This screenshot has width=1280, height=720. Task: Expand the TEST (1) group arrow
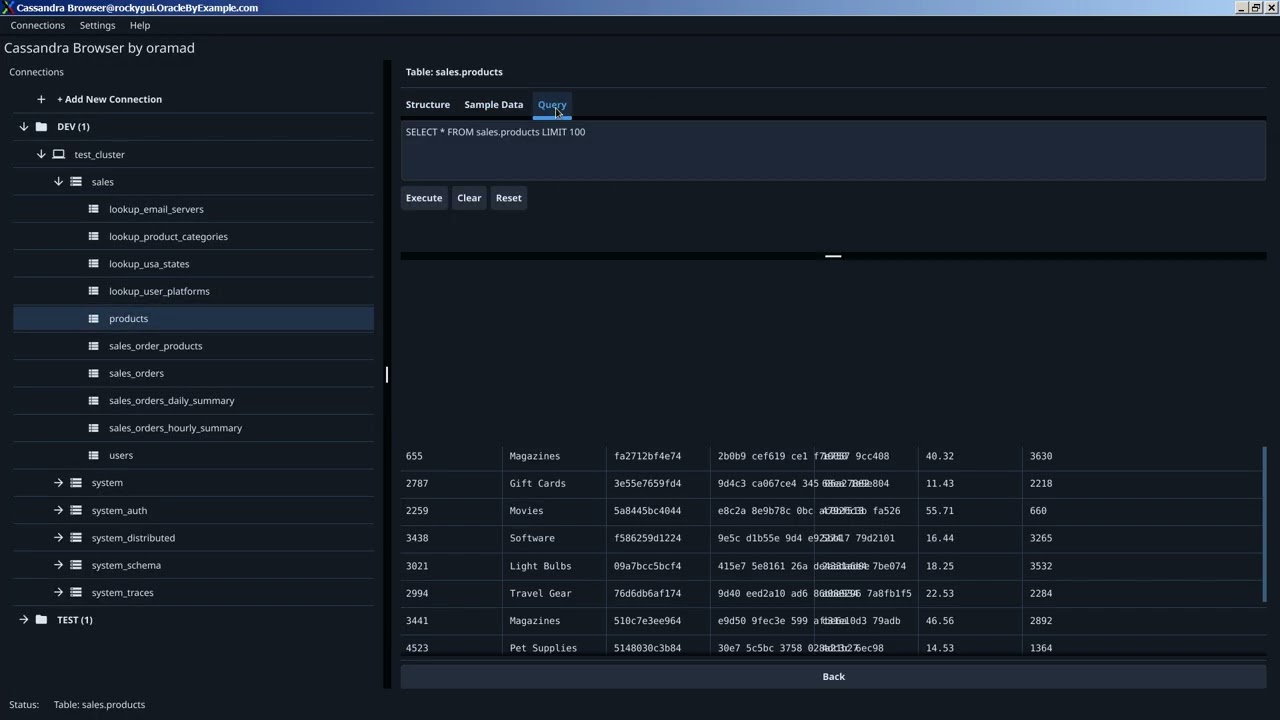click(24, 620)
